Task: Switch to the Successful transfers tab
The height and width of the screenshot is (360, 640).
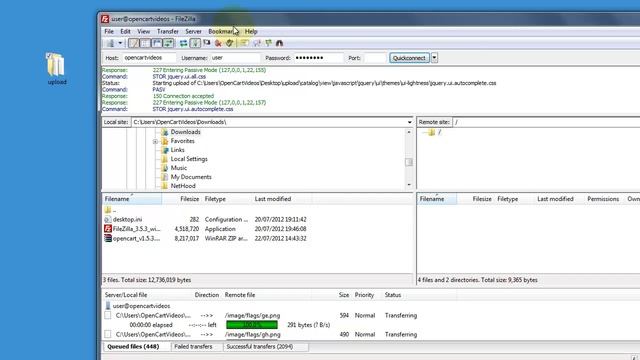Action: tap(265, 347)
